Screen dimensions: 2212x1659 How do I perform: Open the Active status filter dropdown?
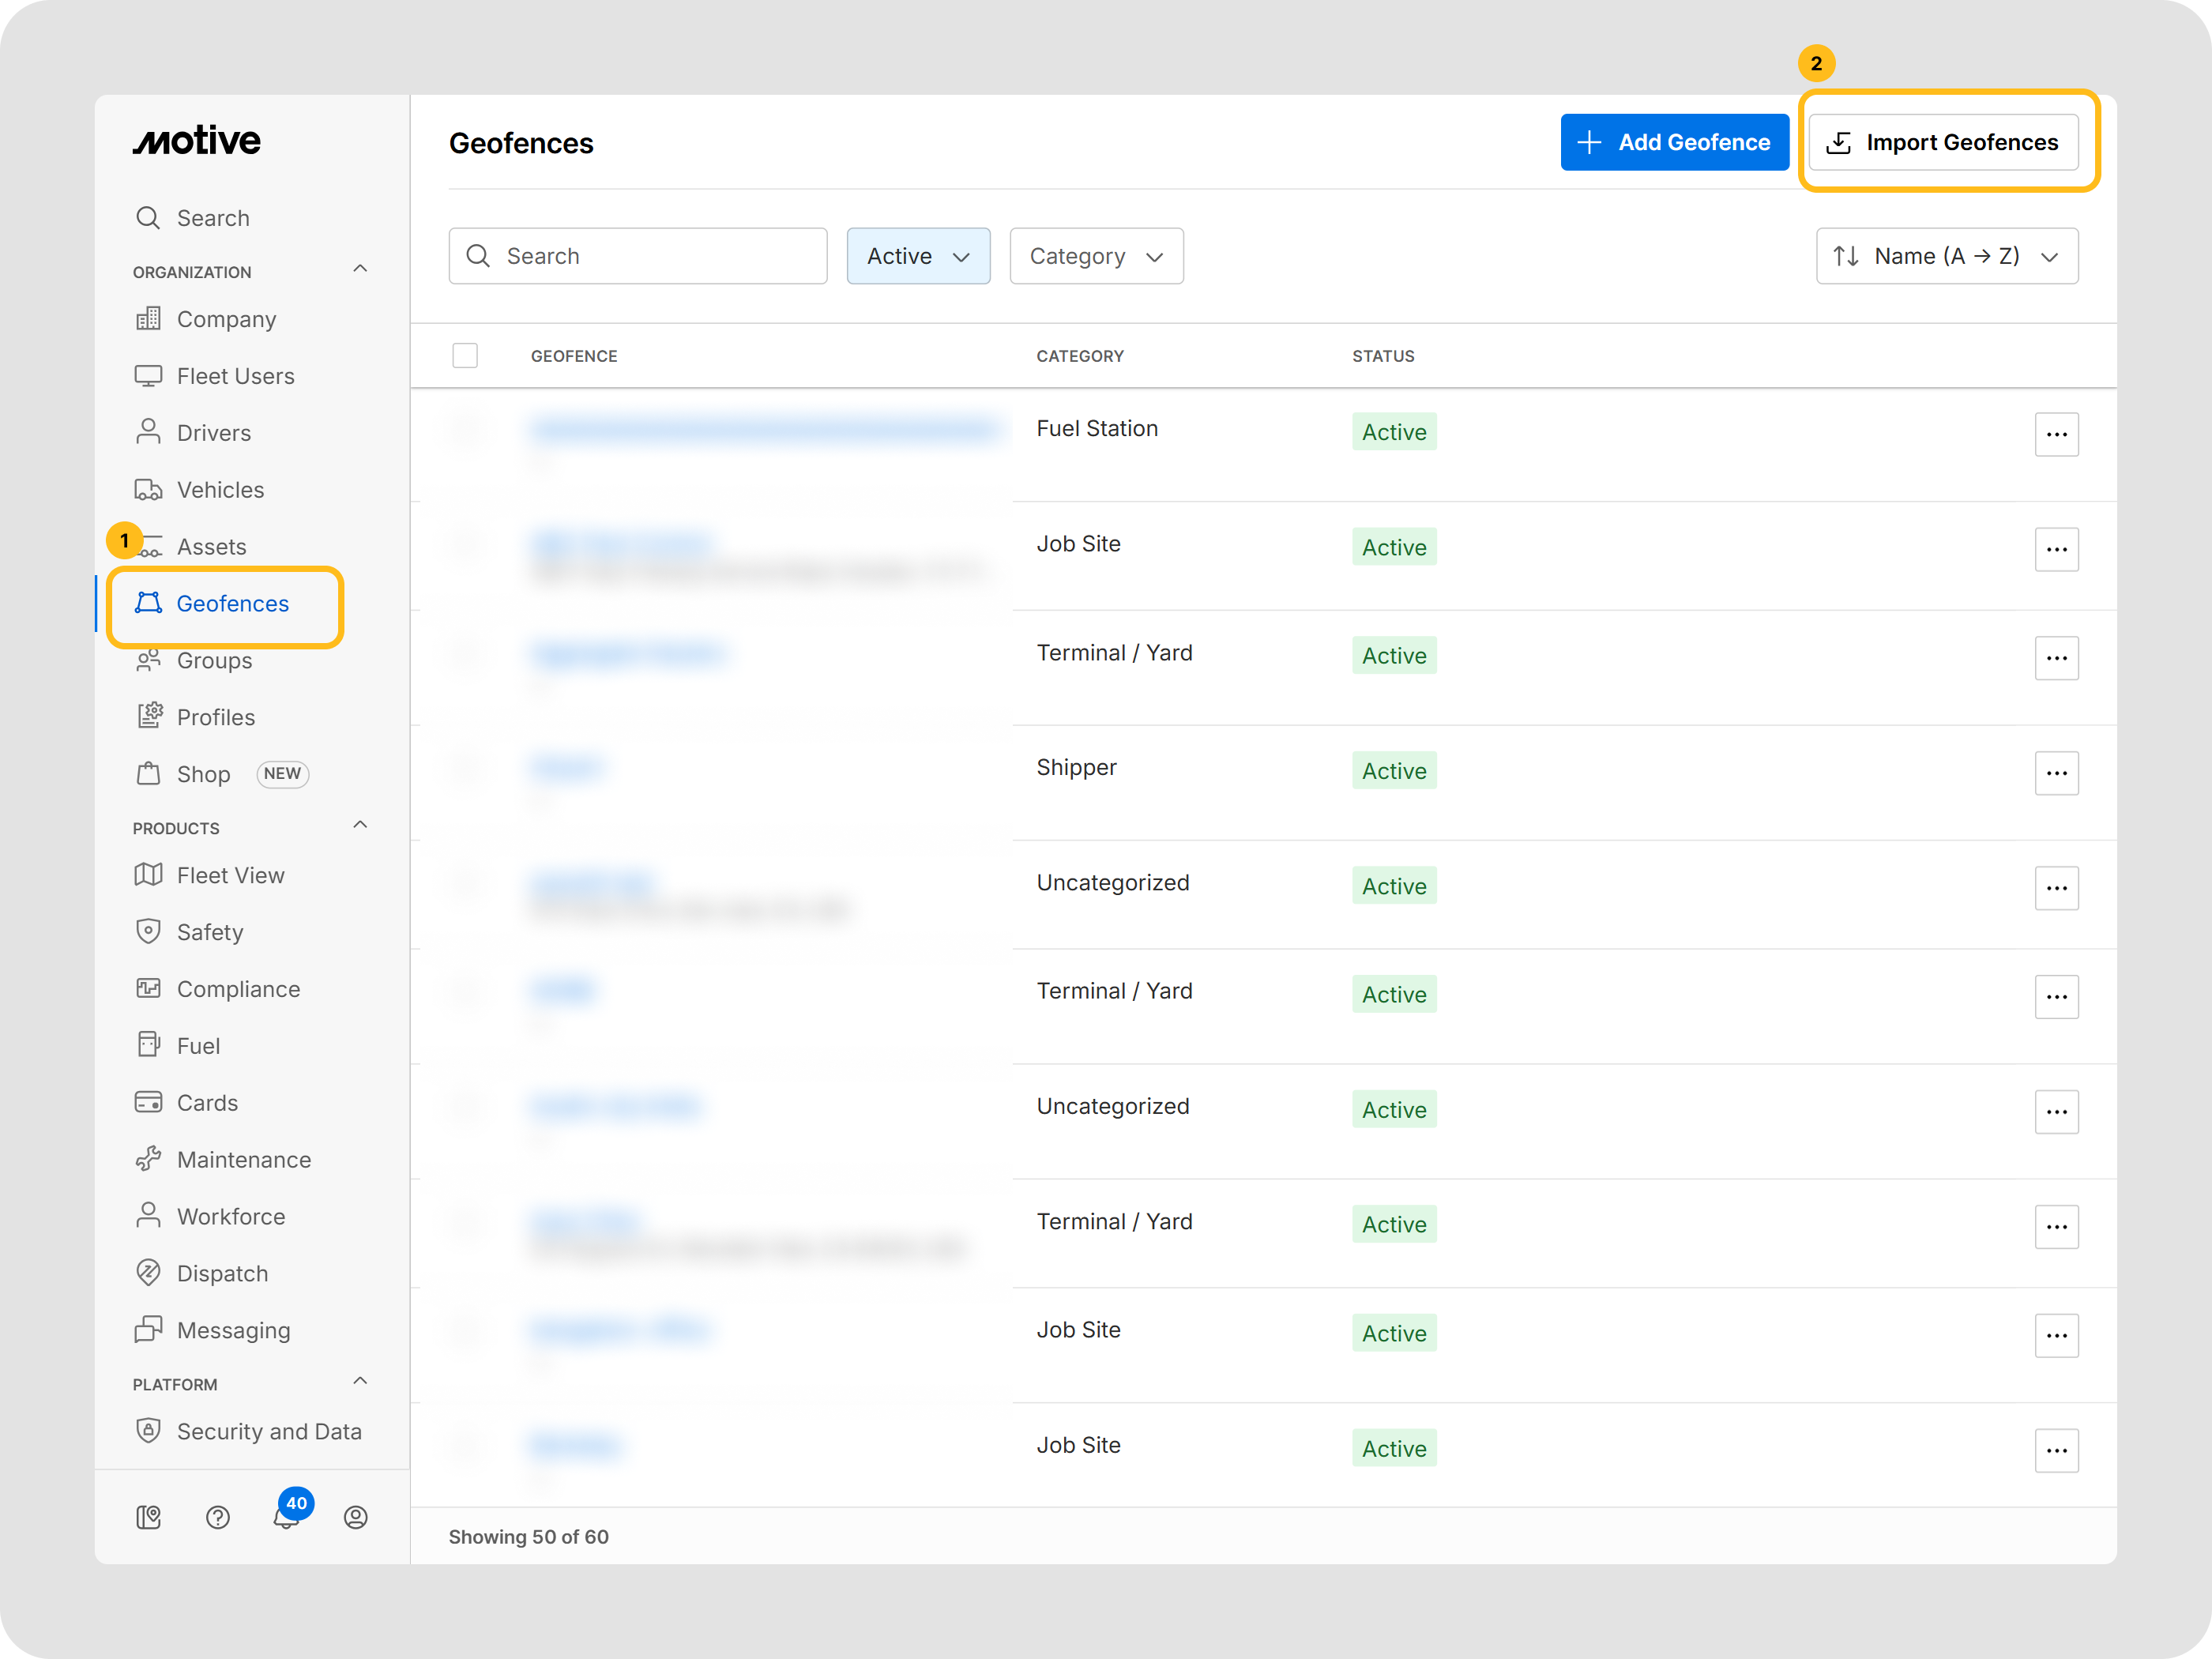918,256
